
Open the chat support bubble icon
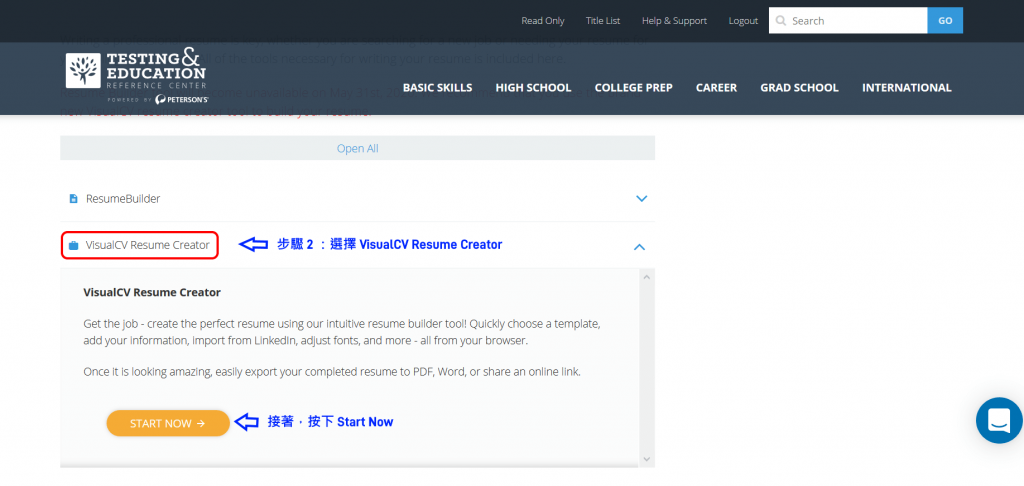[x=999, y=421]
